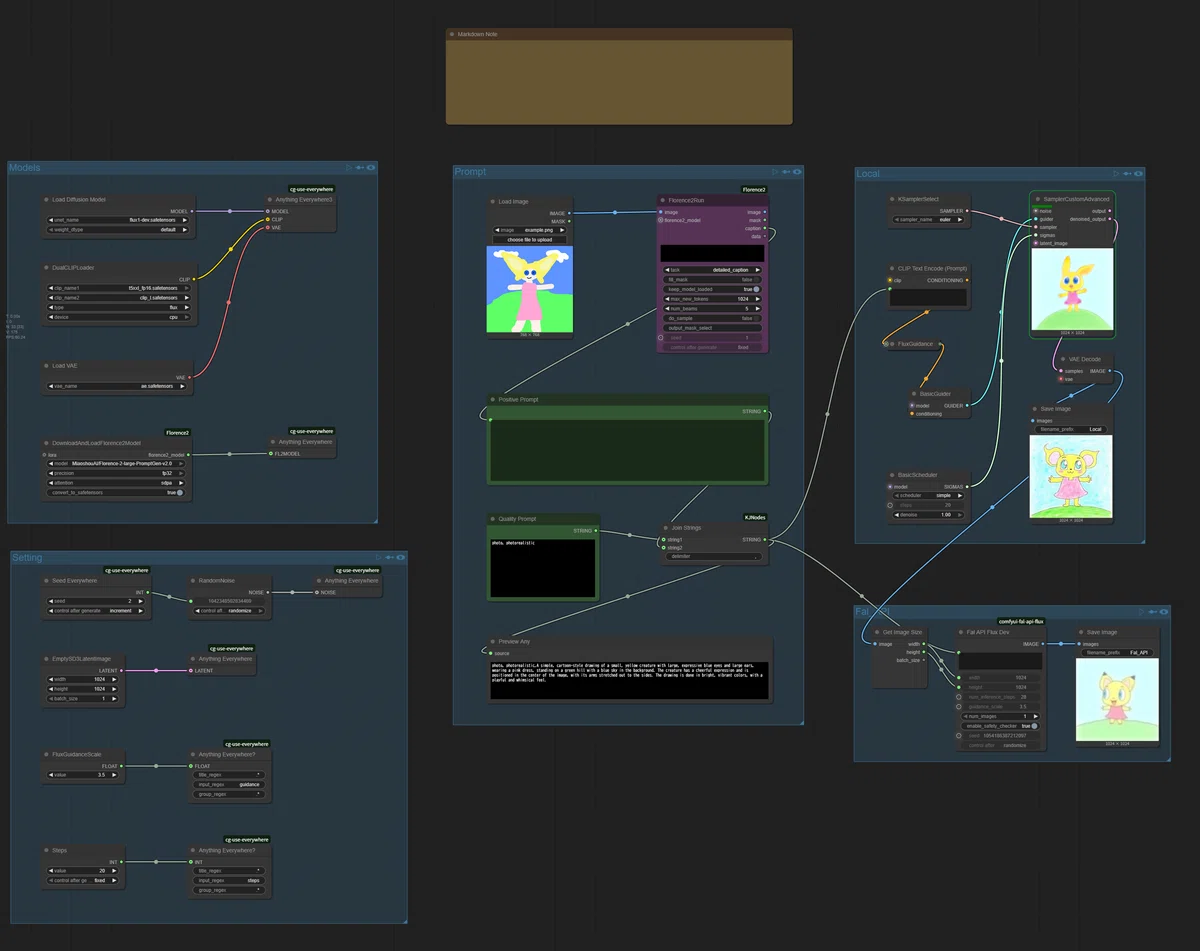Image resolution: width=1200 pixels, height=951 pixels.
Task: Click the DualCLIPLoader node collapse dot
Action: 47,268
